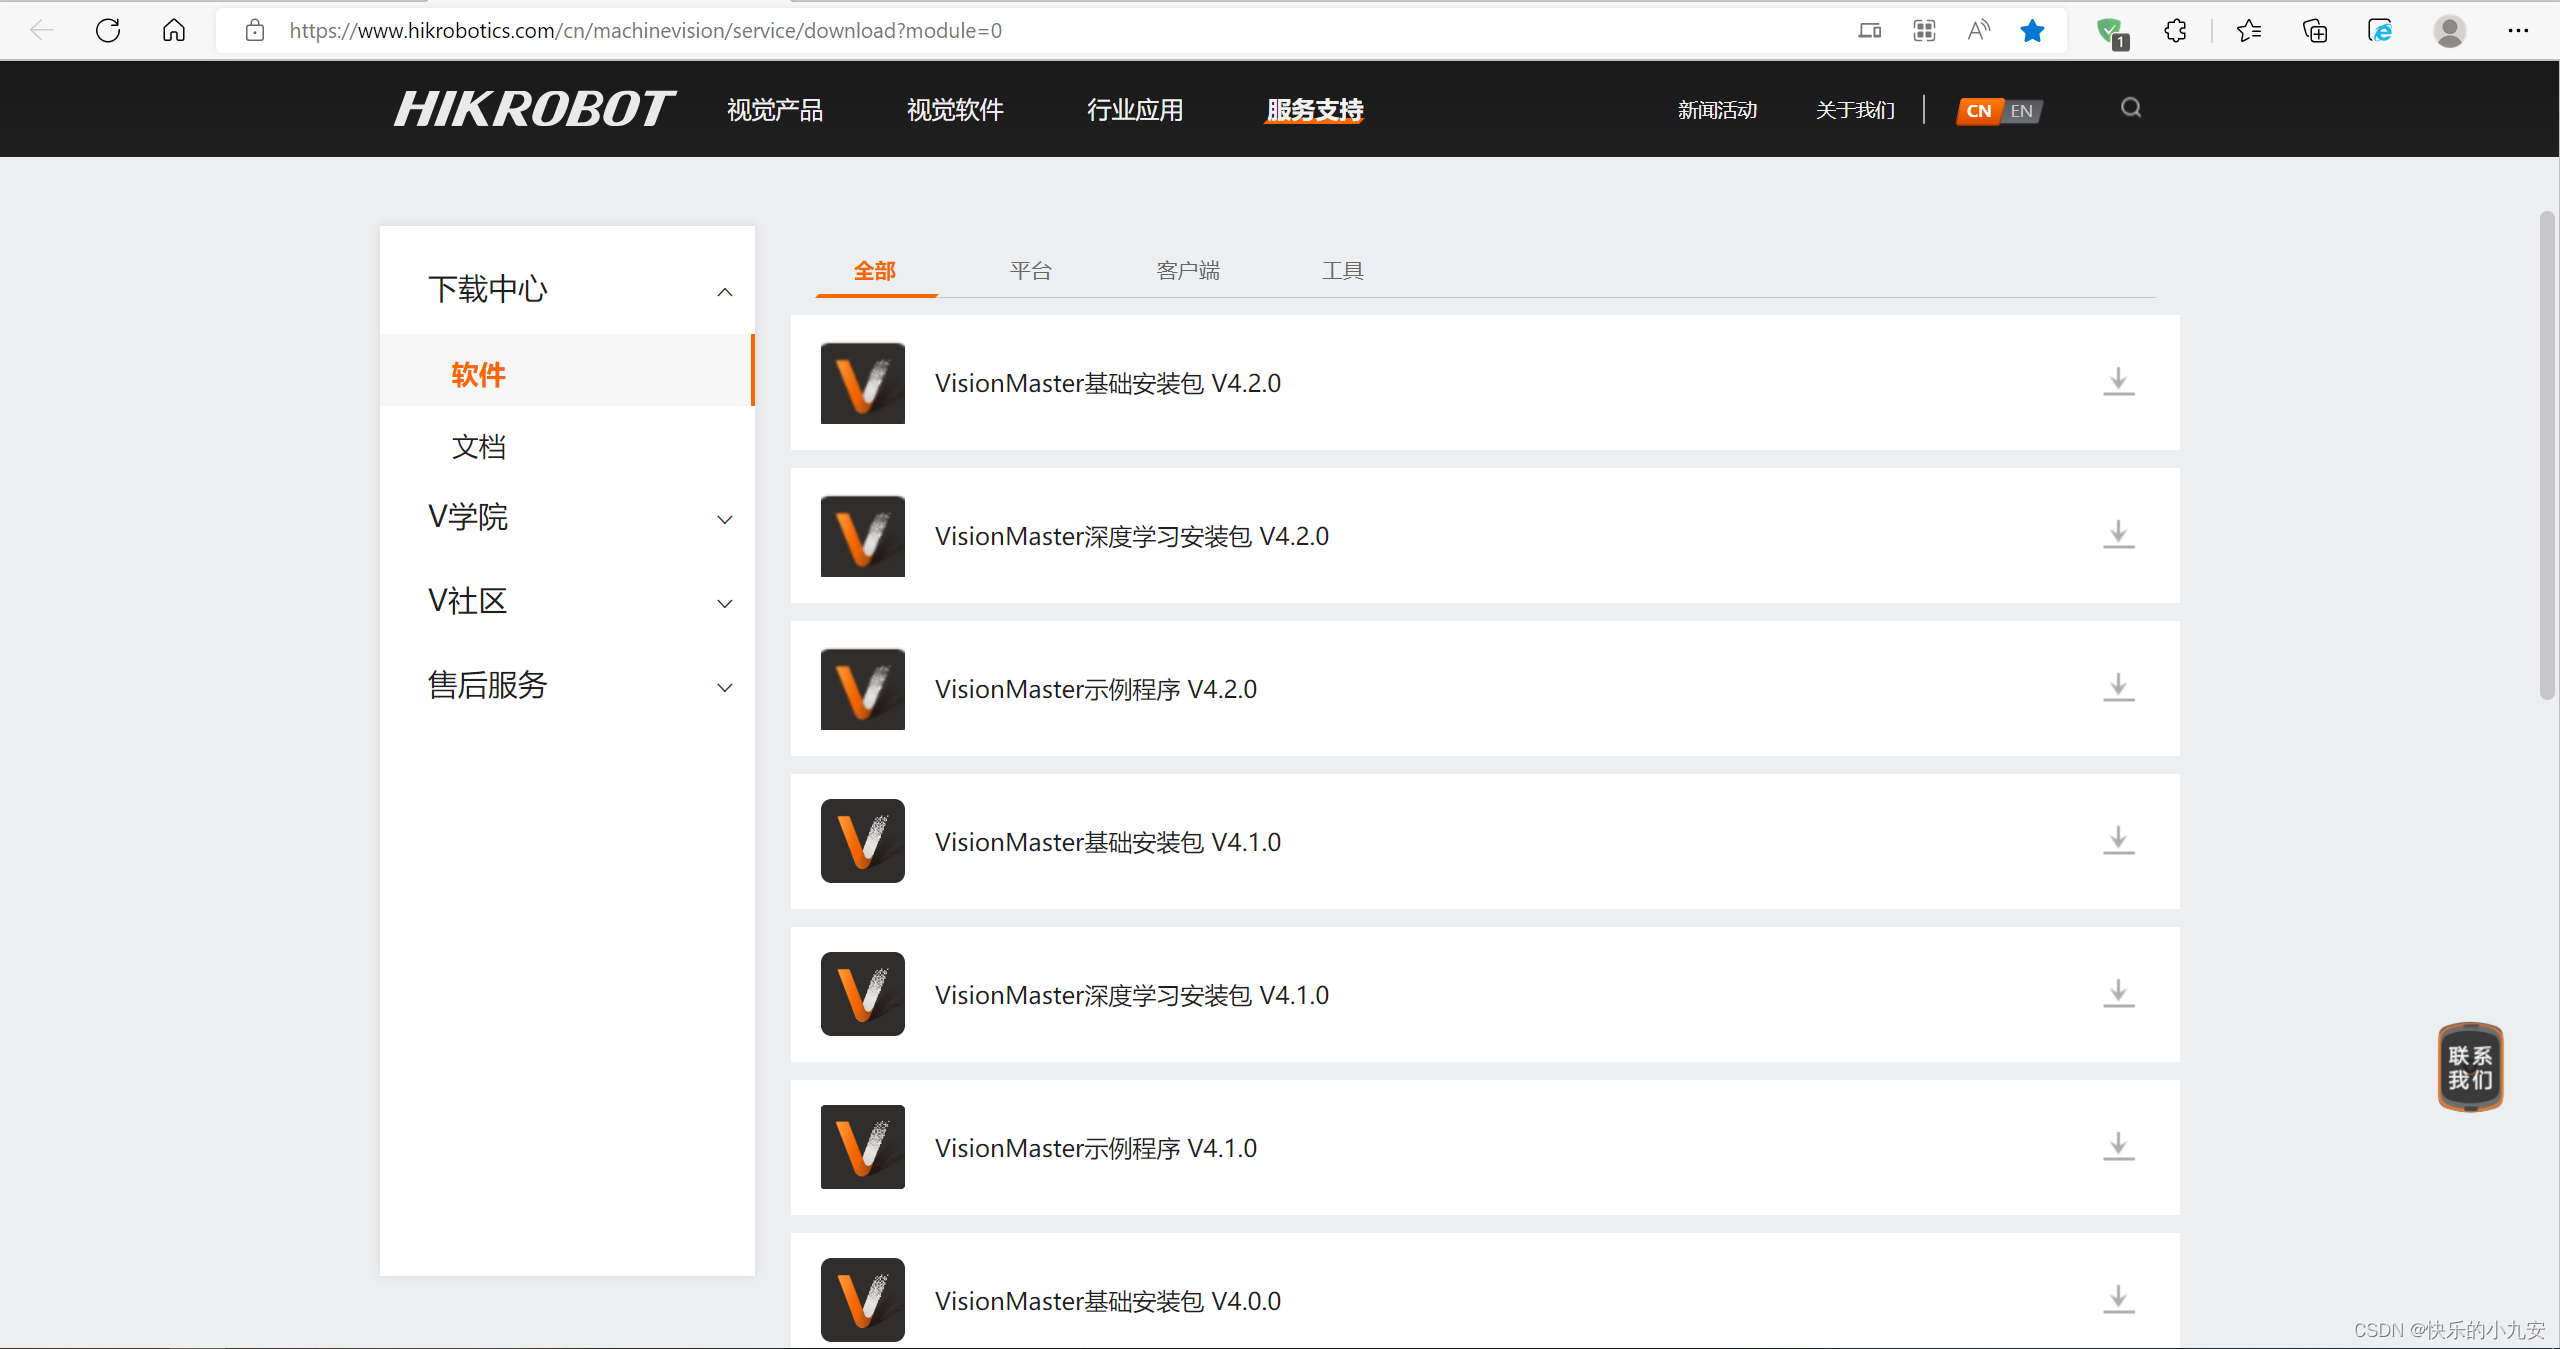Screen dimensions: 2560x1349
Task: Refresh the page with the reload icon
Action: pos(108,31)
